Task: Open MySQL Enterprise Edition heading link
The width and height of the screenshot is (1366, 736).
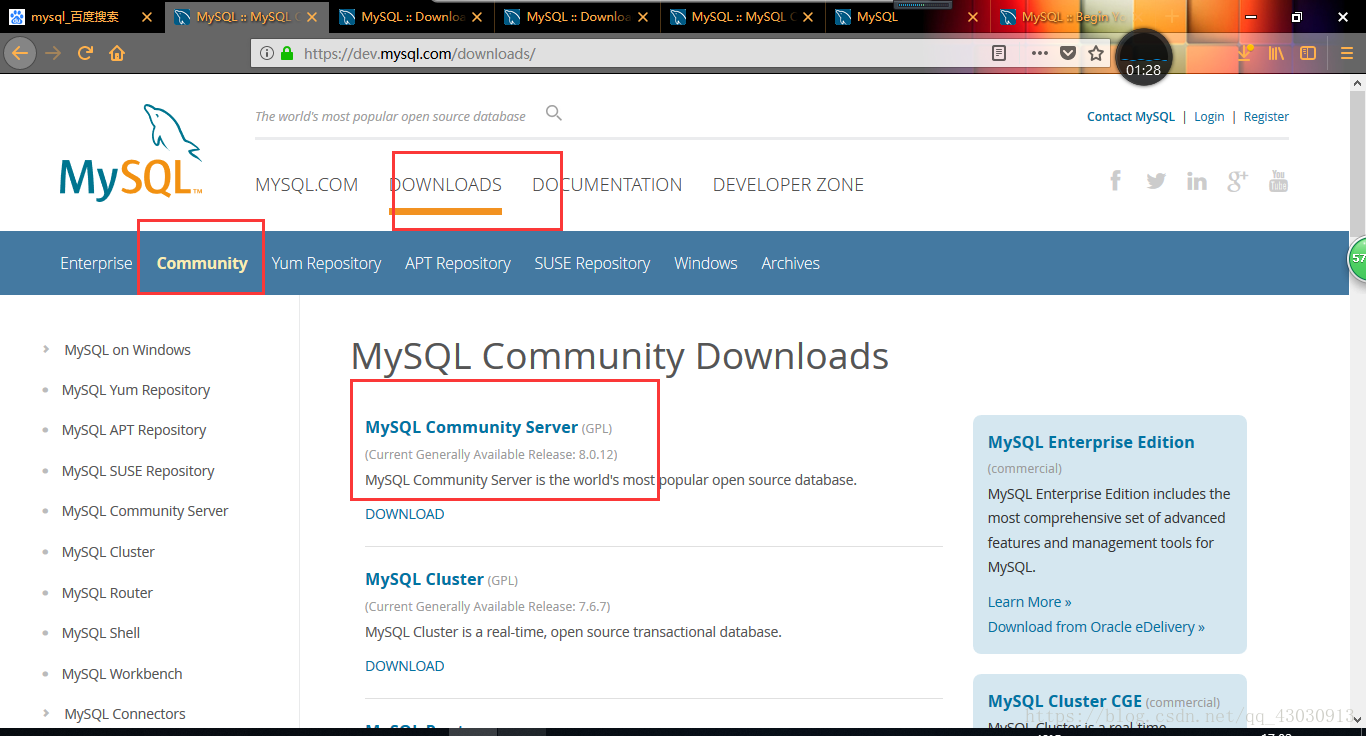Action: coord(1091,442)
